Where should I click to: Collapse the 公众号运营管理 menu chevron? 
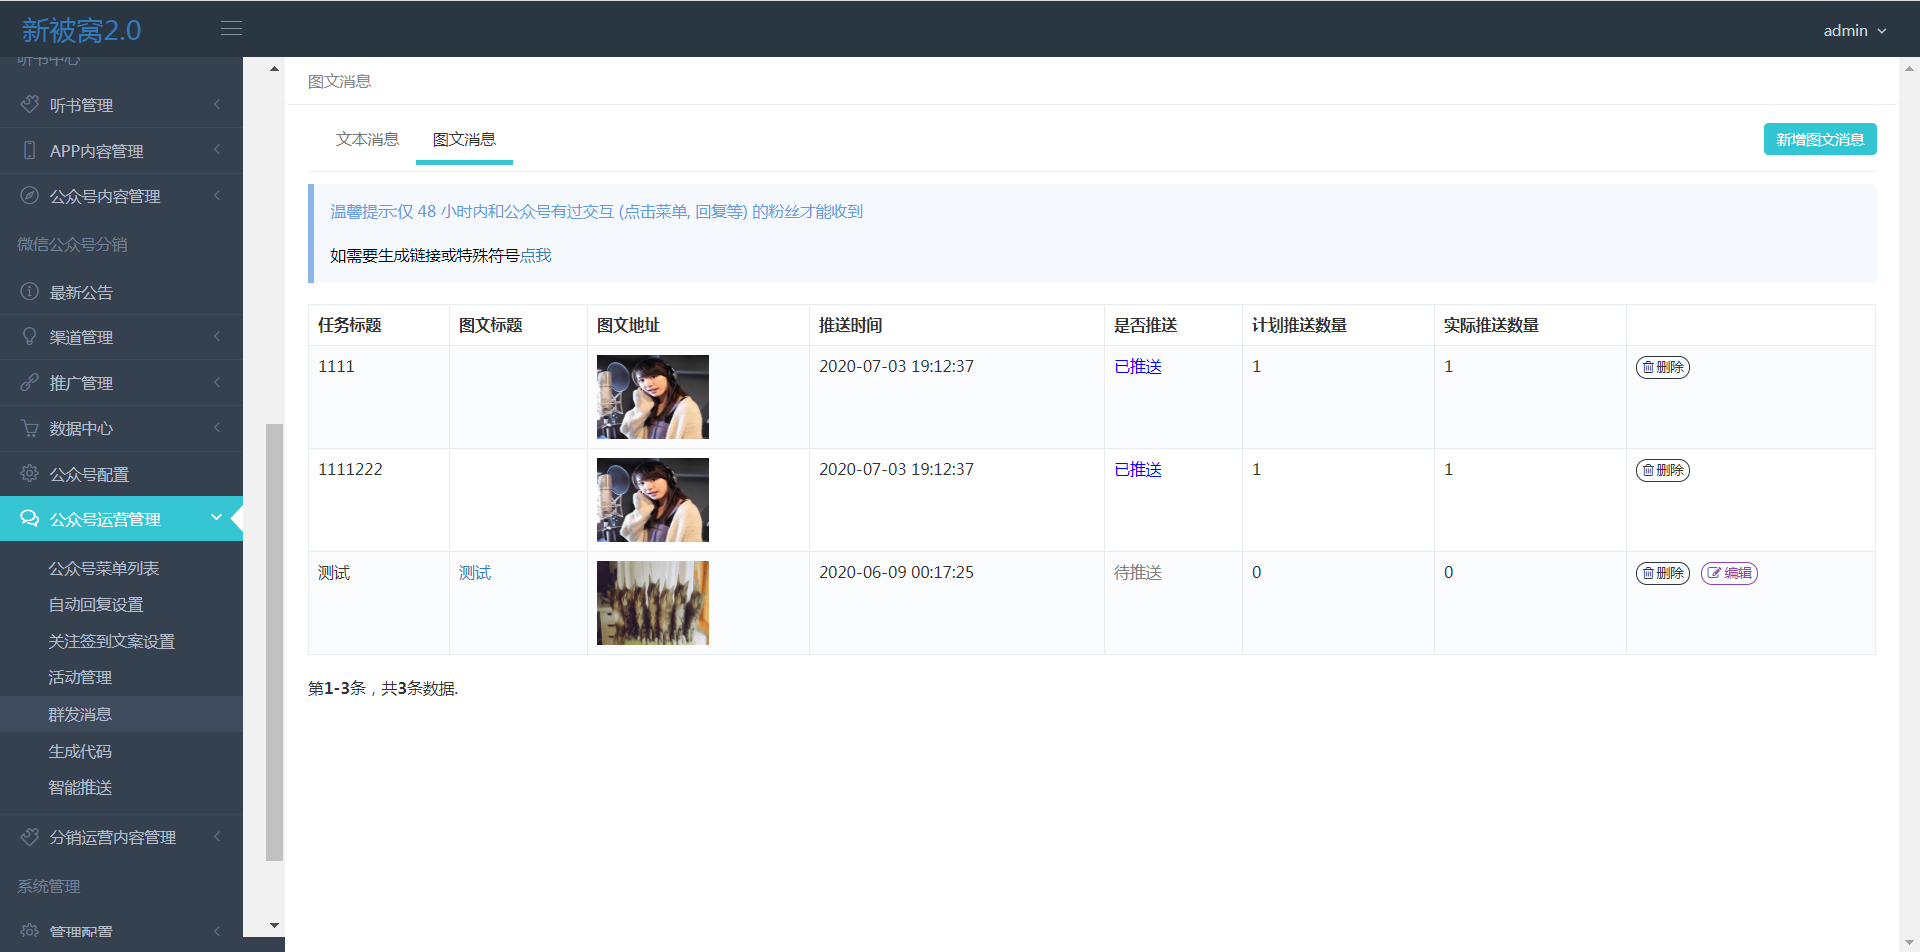click(x=217, y=517)
